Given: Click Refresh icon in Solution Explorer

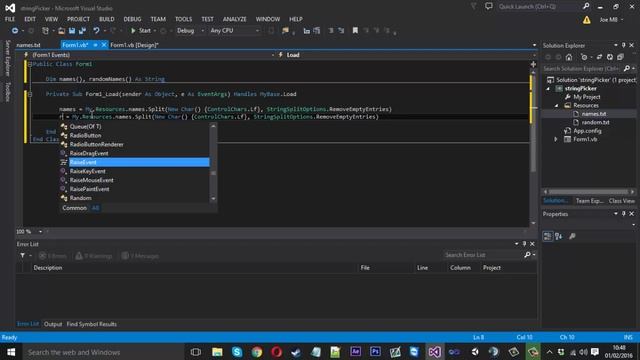Looking at the screenshot, I should click(x=610, y=57).
